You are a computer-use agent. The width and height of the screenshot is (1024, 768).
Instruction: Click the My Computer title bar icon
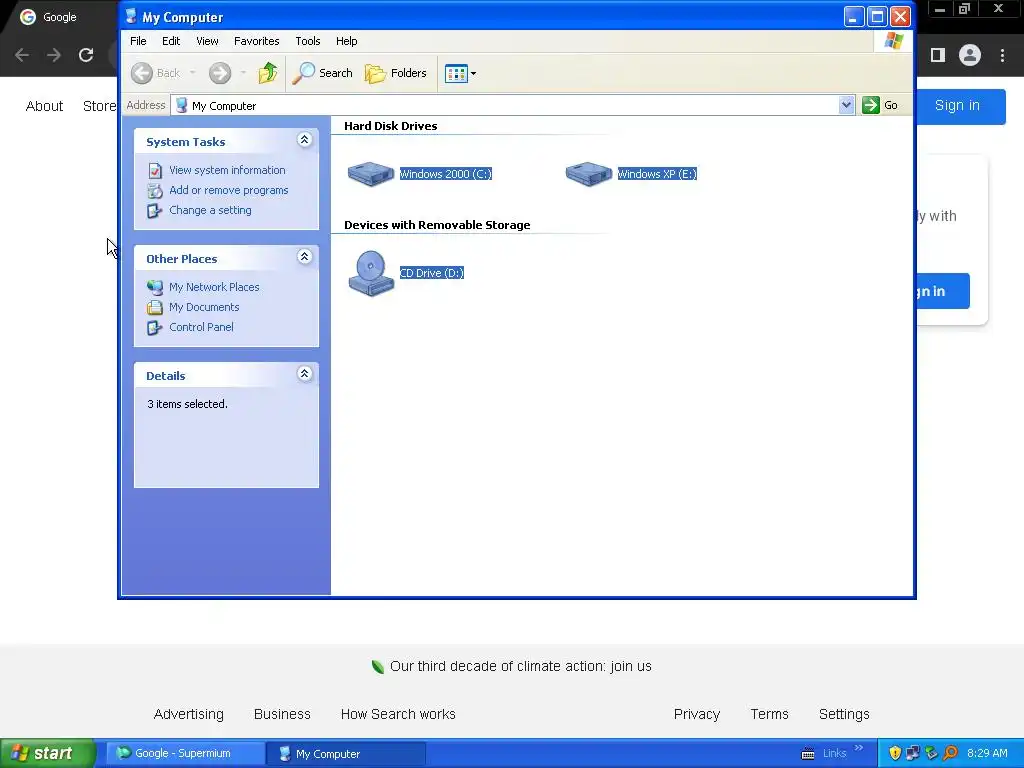pyautogui.click(x=131, y=17)
